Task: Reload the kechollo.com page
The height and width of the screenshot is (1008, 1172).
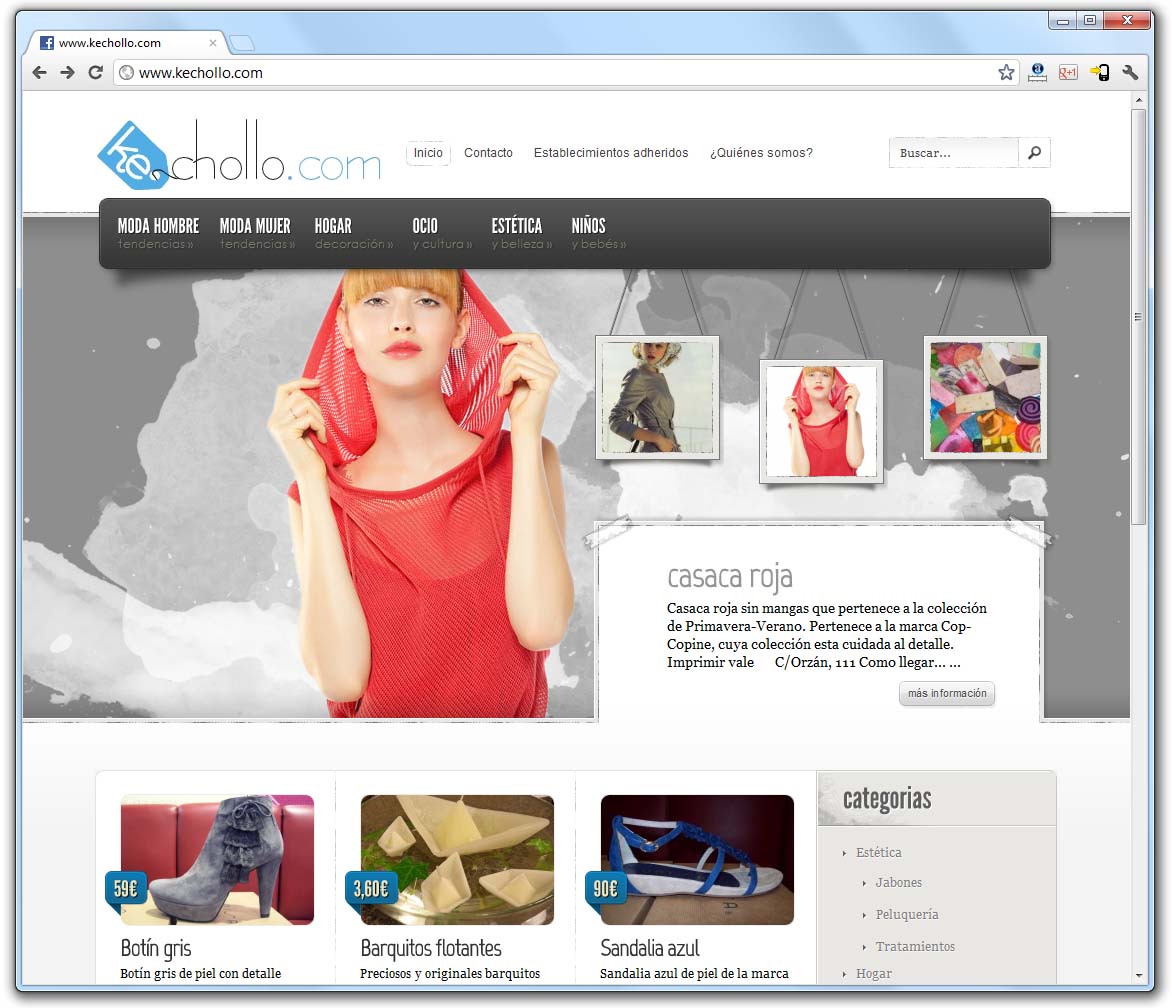Action: pyautogui.click(x=96, y=72)
